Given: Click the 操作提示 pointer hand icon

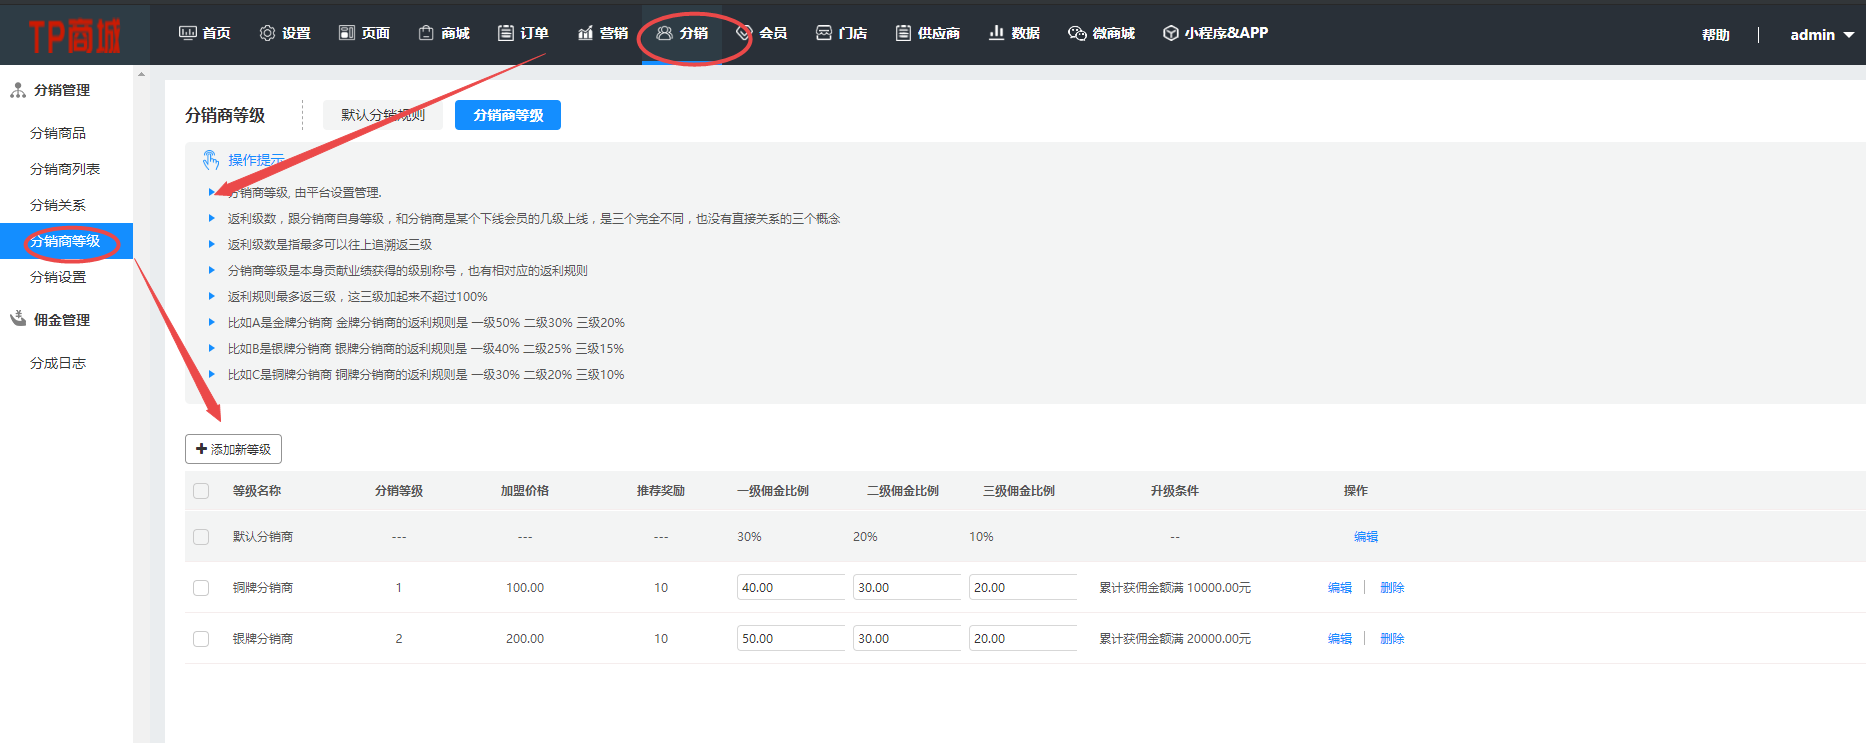Looking at the screenshot, I should tap(211, 160).
